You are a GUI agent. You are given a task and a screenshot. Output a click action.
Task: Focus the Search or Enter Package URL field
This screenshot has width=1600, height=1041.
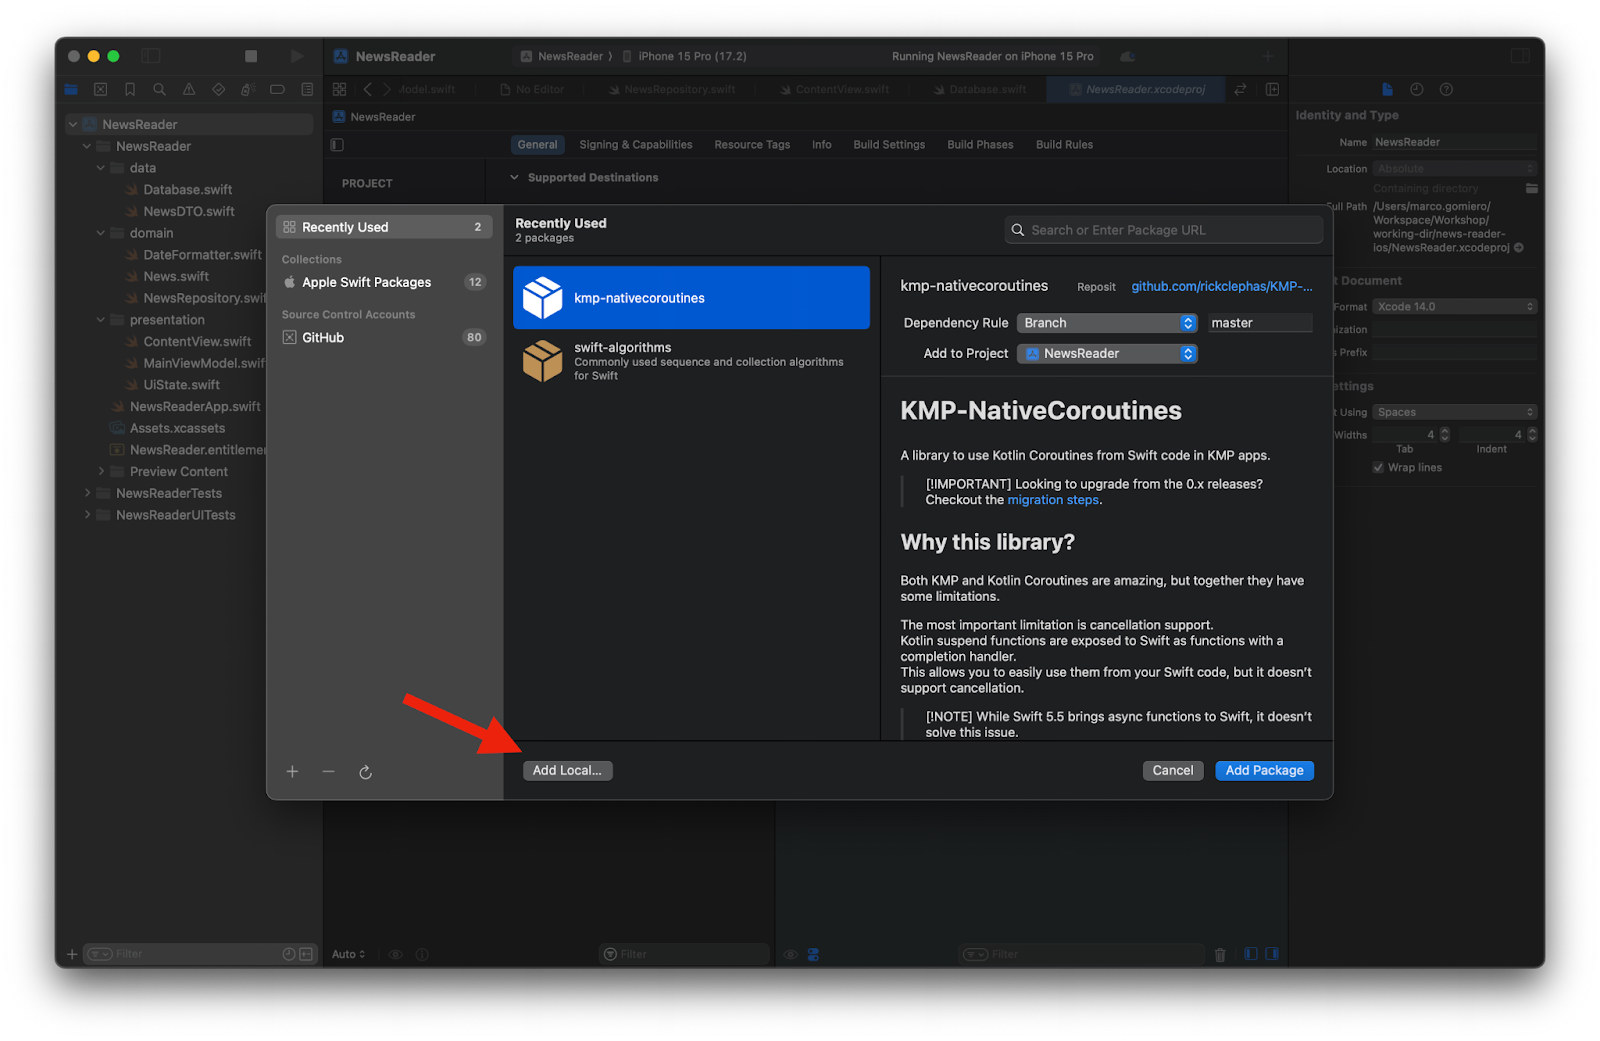click(1164, 230)
